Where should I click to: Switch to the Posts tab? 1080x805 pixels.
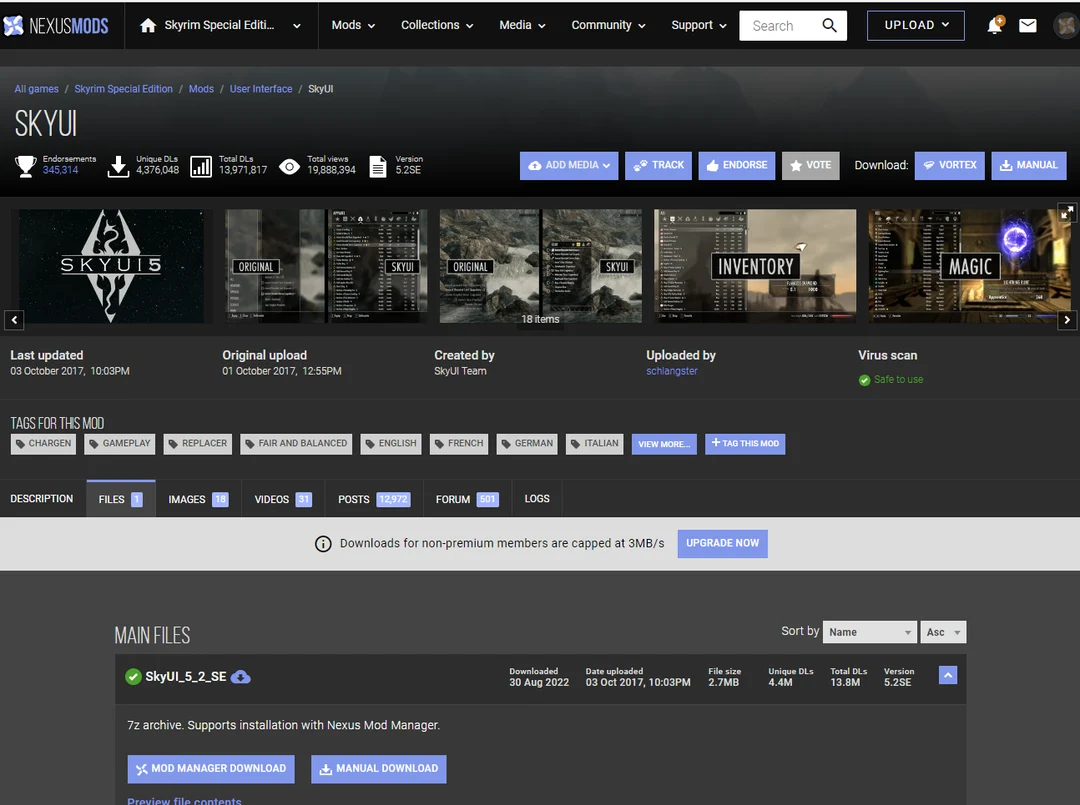coord(373,499)
